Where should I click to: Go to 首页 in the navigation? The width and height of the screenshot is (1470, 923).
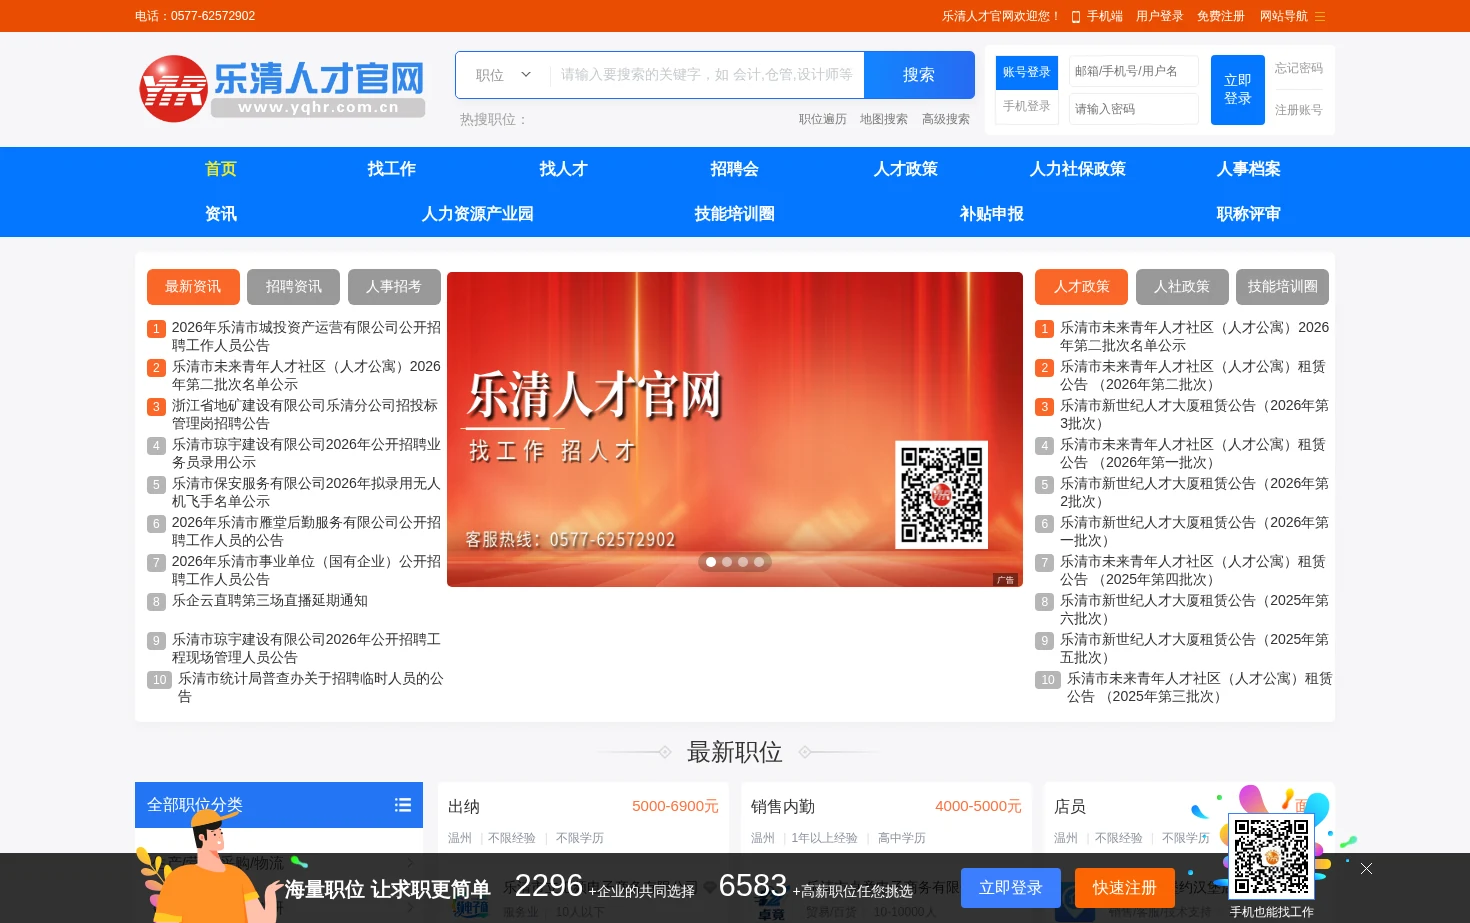point(221,169)
